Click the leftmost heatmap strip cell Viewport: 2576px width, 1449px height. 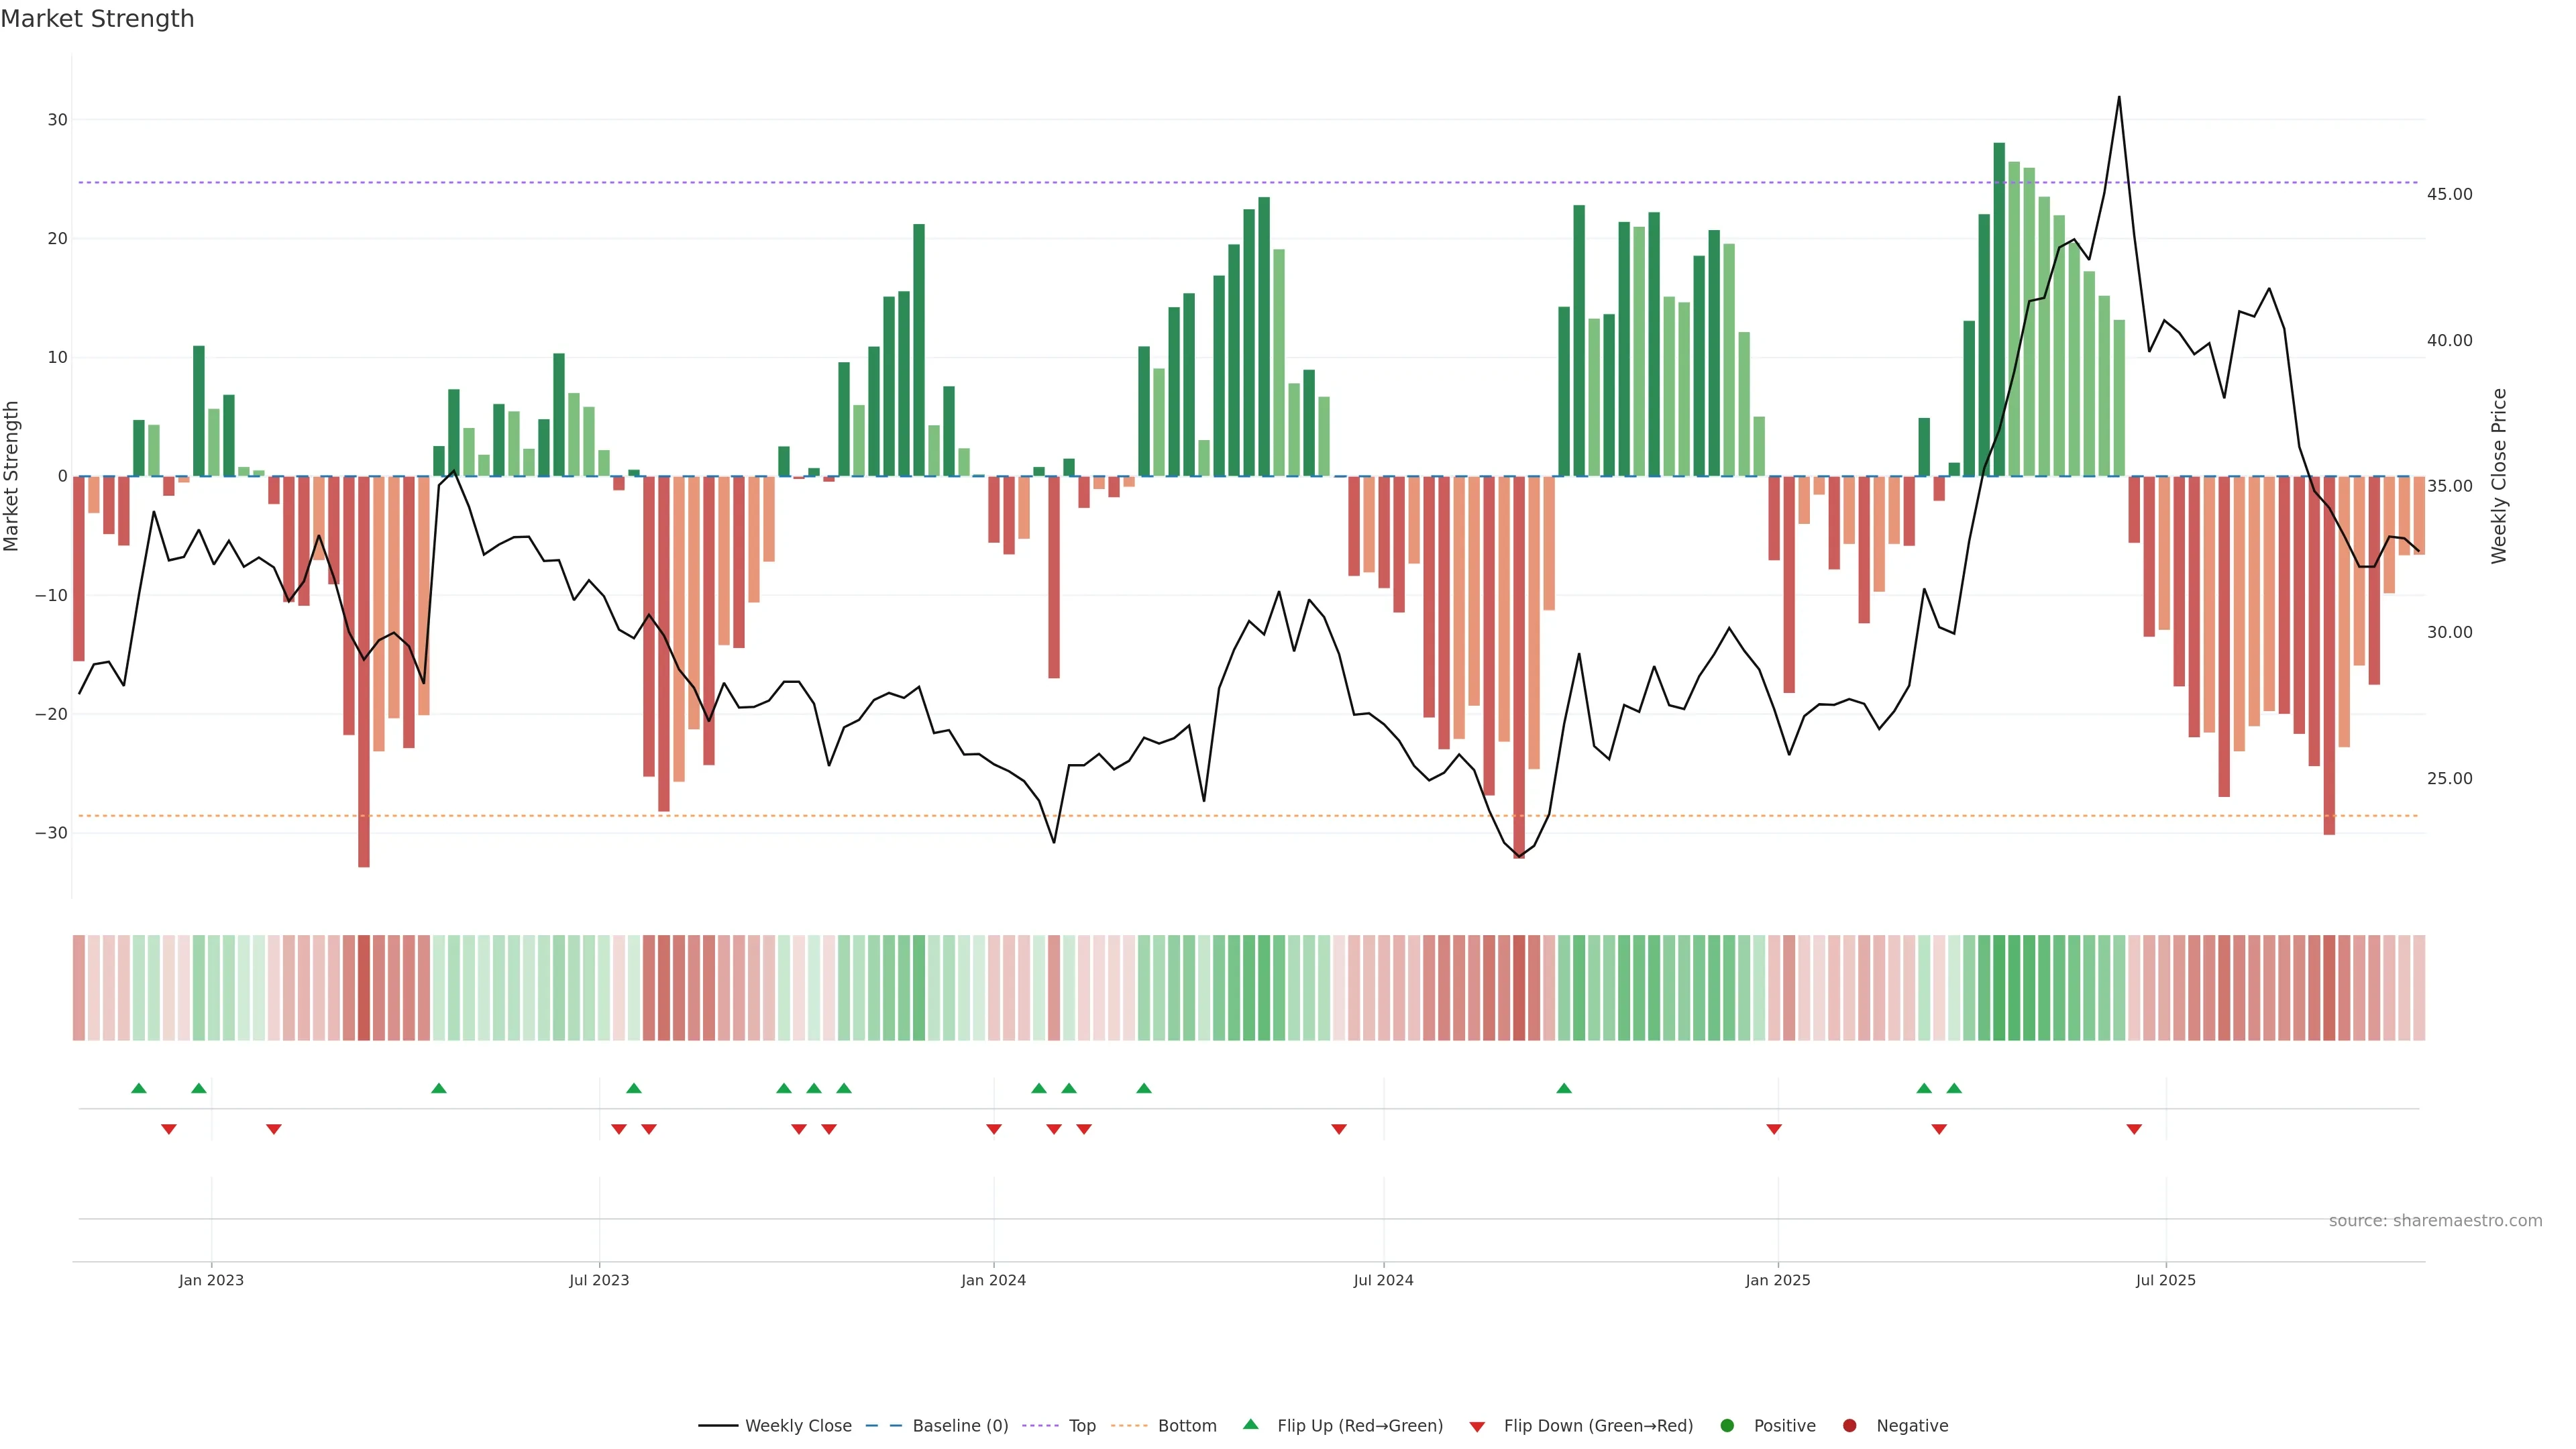[79, 988]
